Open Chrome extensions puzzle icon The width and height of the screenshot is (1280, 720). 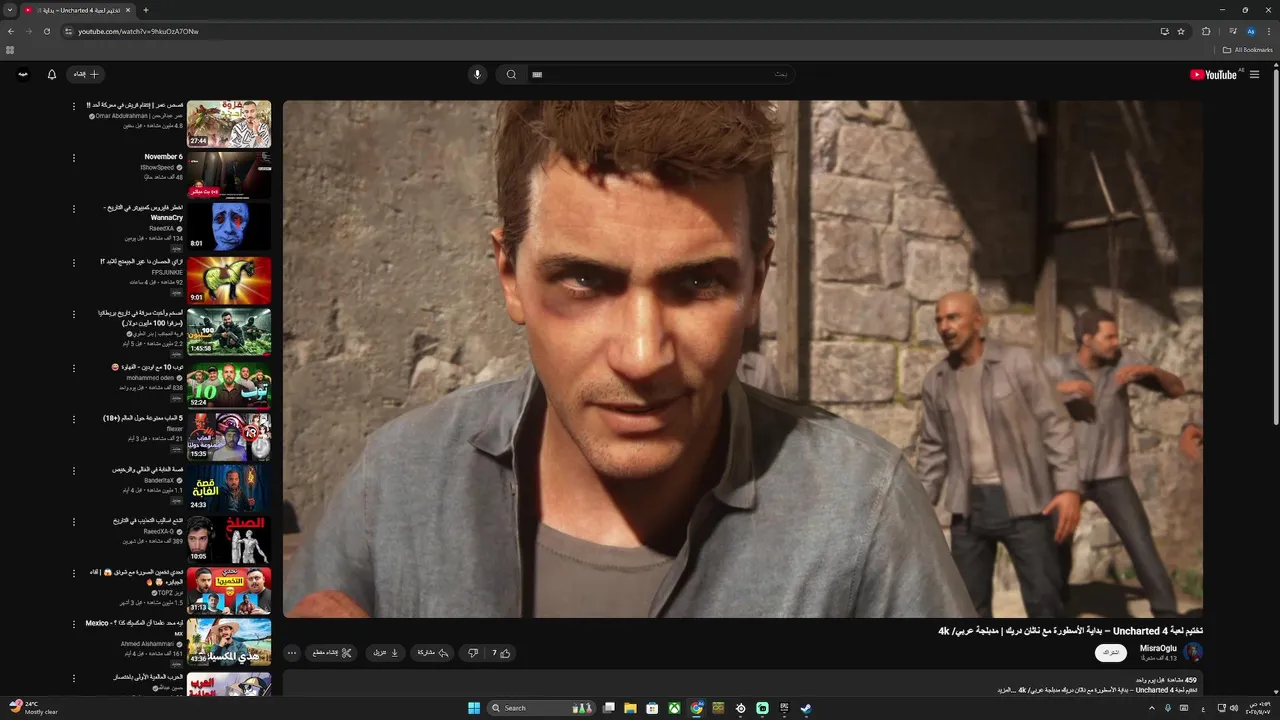point(1206,31)
